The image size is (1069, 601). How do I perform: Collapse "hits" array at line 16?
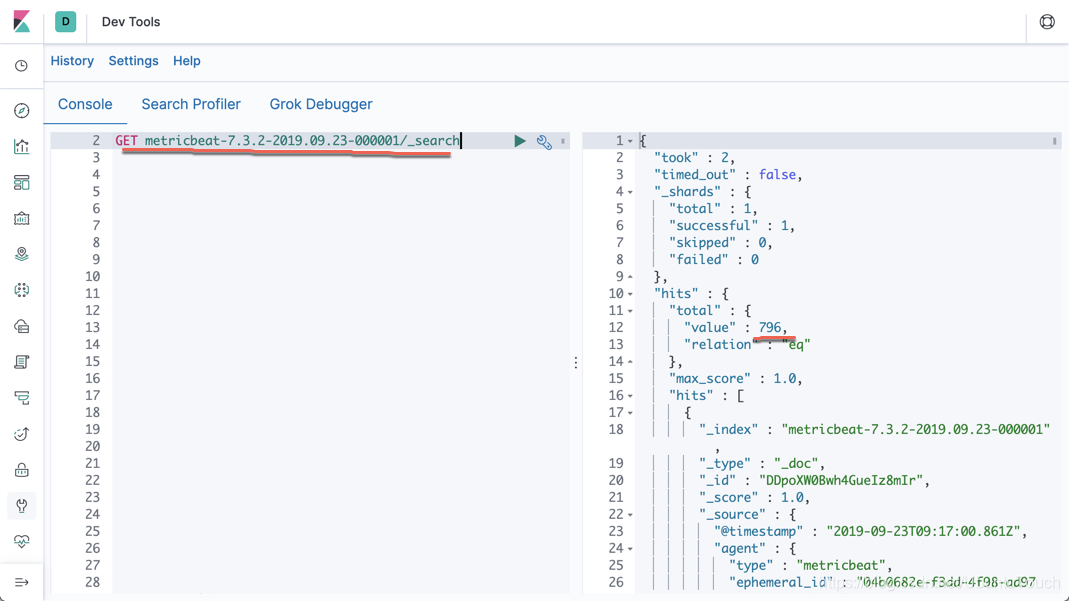(x=630, y=396)
